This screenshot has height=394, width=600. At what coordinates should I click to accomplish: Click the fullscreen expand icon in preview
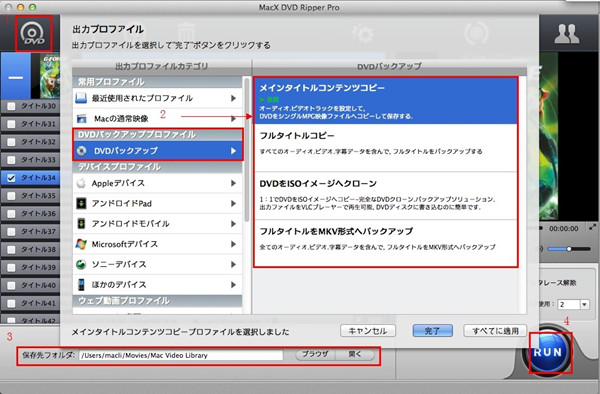pyautogui.click(x=592, y=227)
